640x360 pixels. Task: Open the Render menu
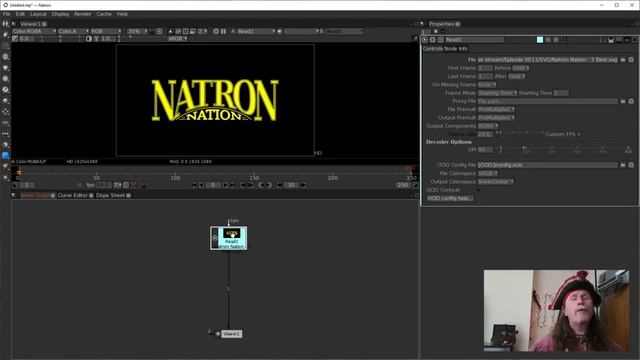click(x=82, y=14)
